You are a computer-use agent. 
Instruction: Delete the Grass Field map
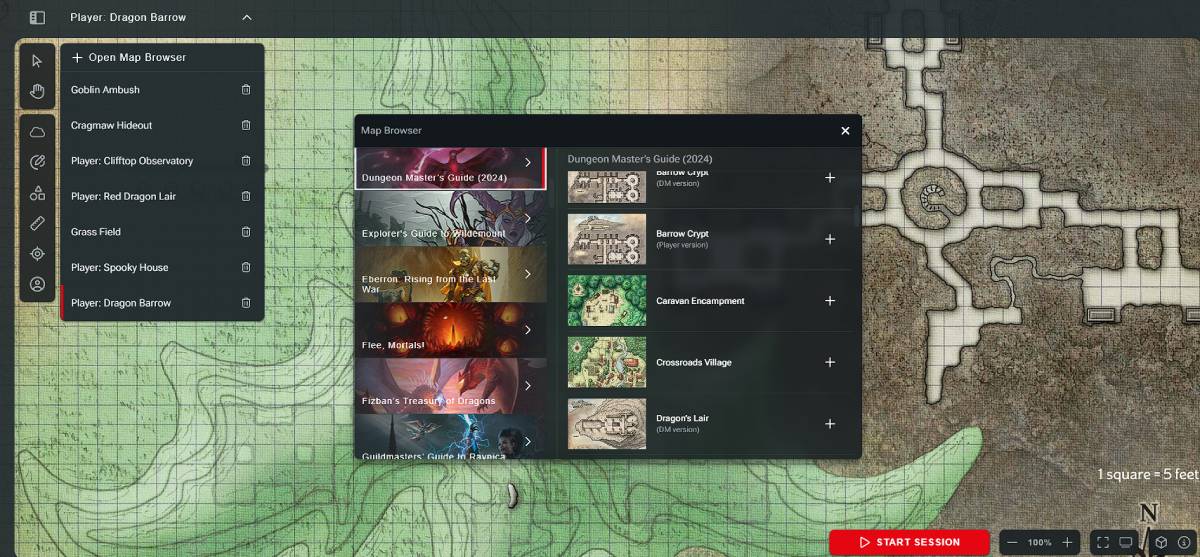(246, 232)
